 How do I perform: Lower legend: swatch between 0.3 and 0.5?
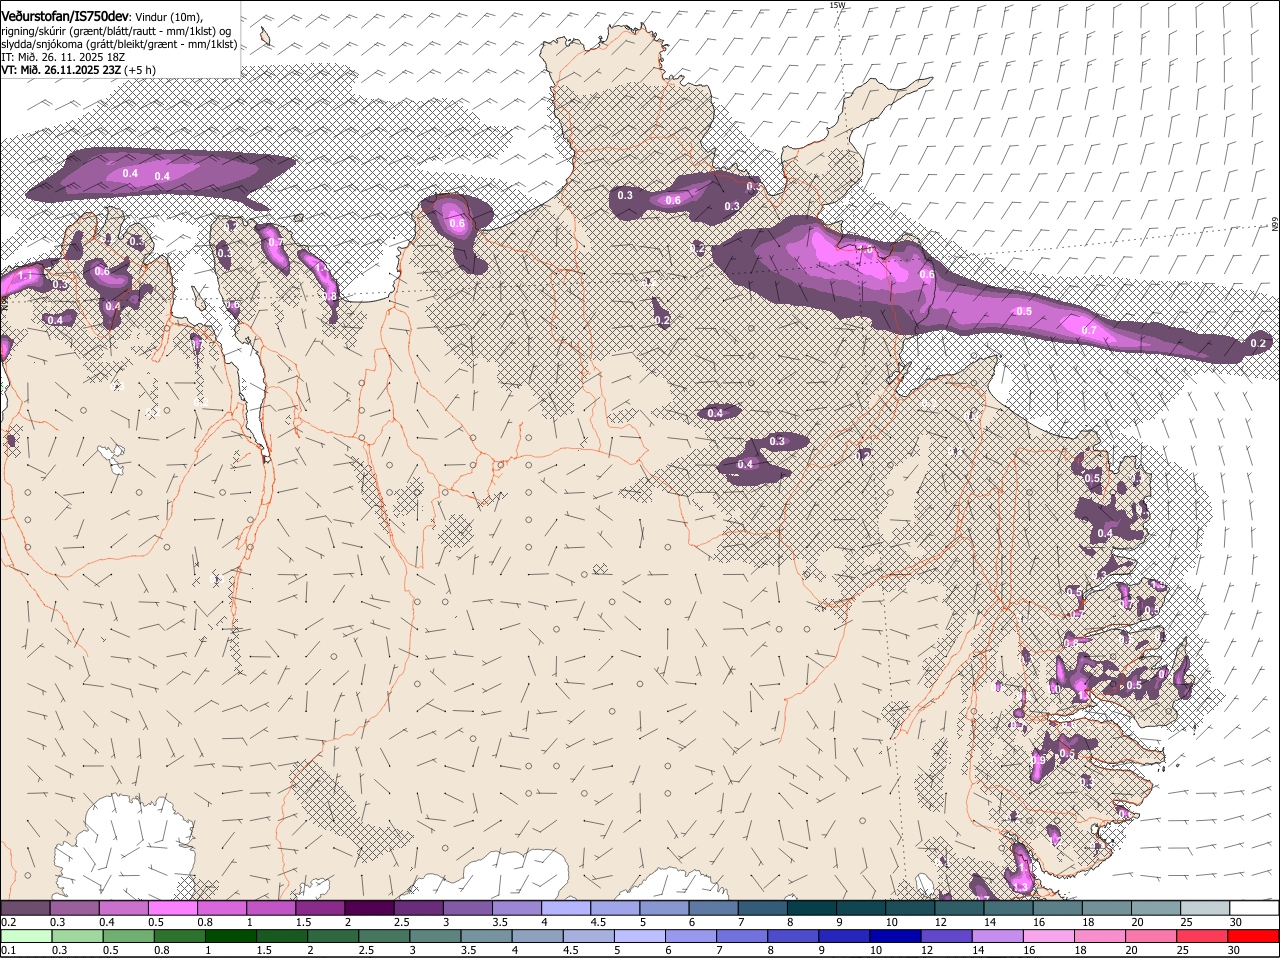coord(77,936)
